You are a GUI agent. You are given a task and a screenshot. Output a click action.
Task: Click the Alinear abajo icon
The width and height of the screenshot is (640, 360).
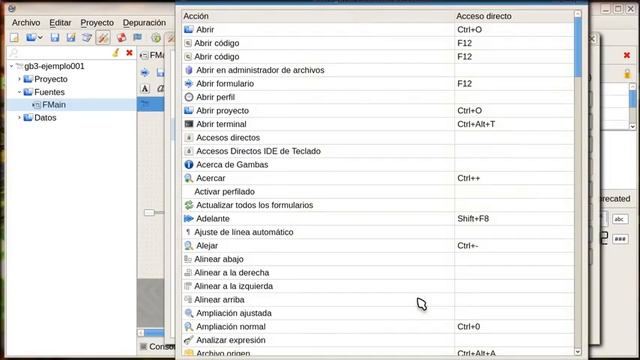point(188,259)
